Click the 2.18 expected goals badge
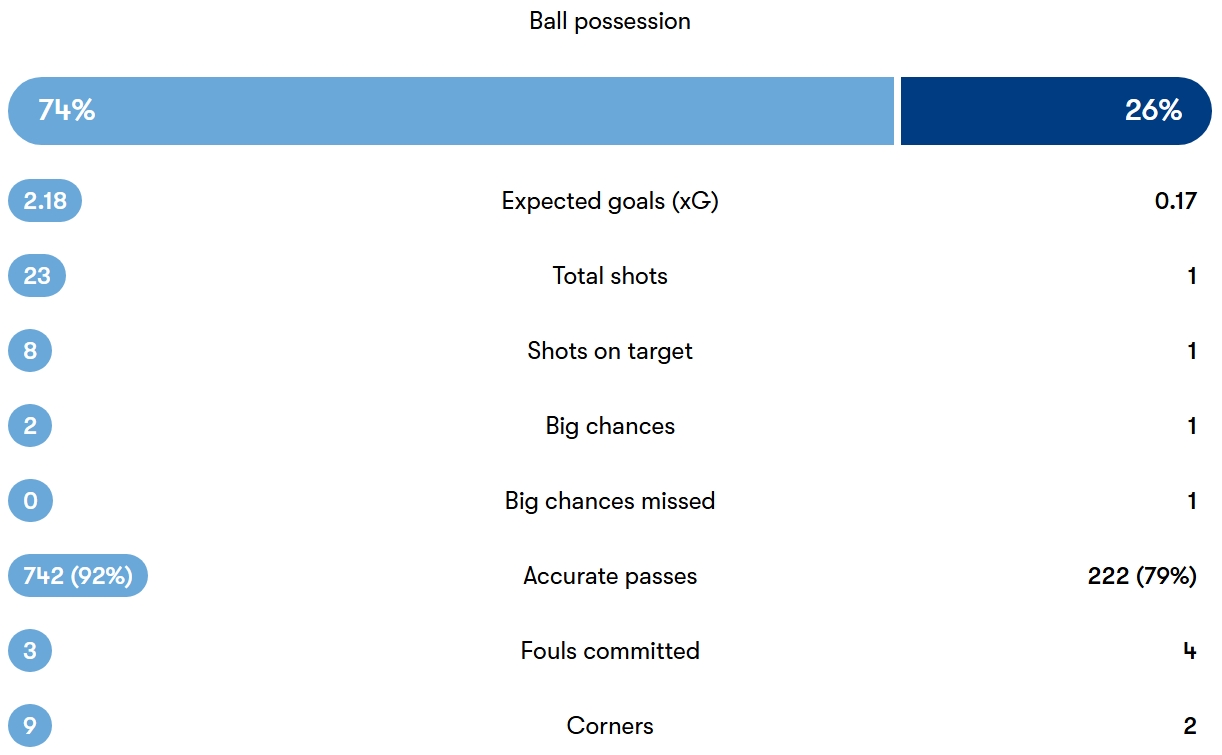The height and width of the screenshot is (755, 1222). [x=45, y=201]
